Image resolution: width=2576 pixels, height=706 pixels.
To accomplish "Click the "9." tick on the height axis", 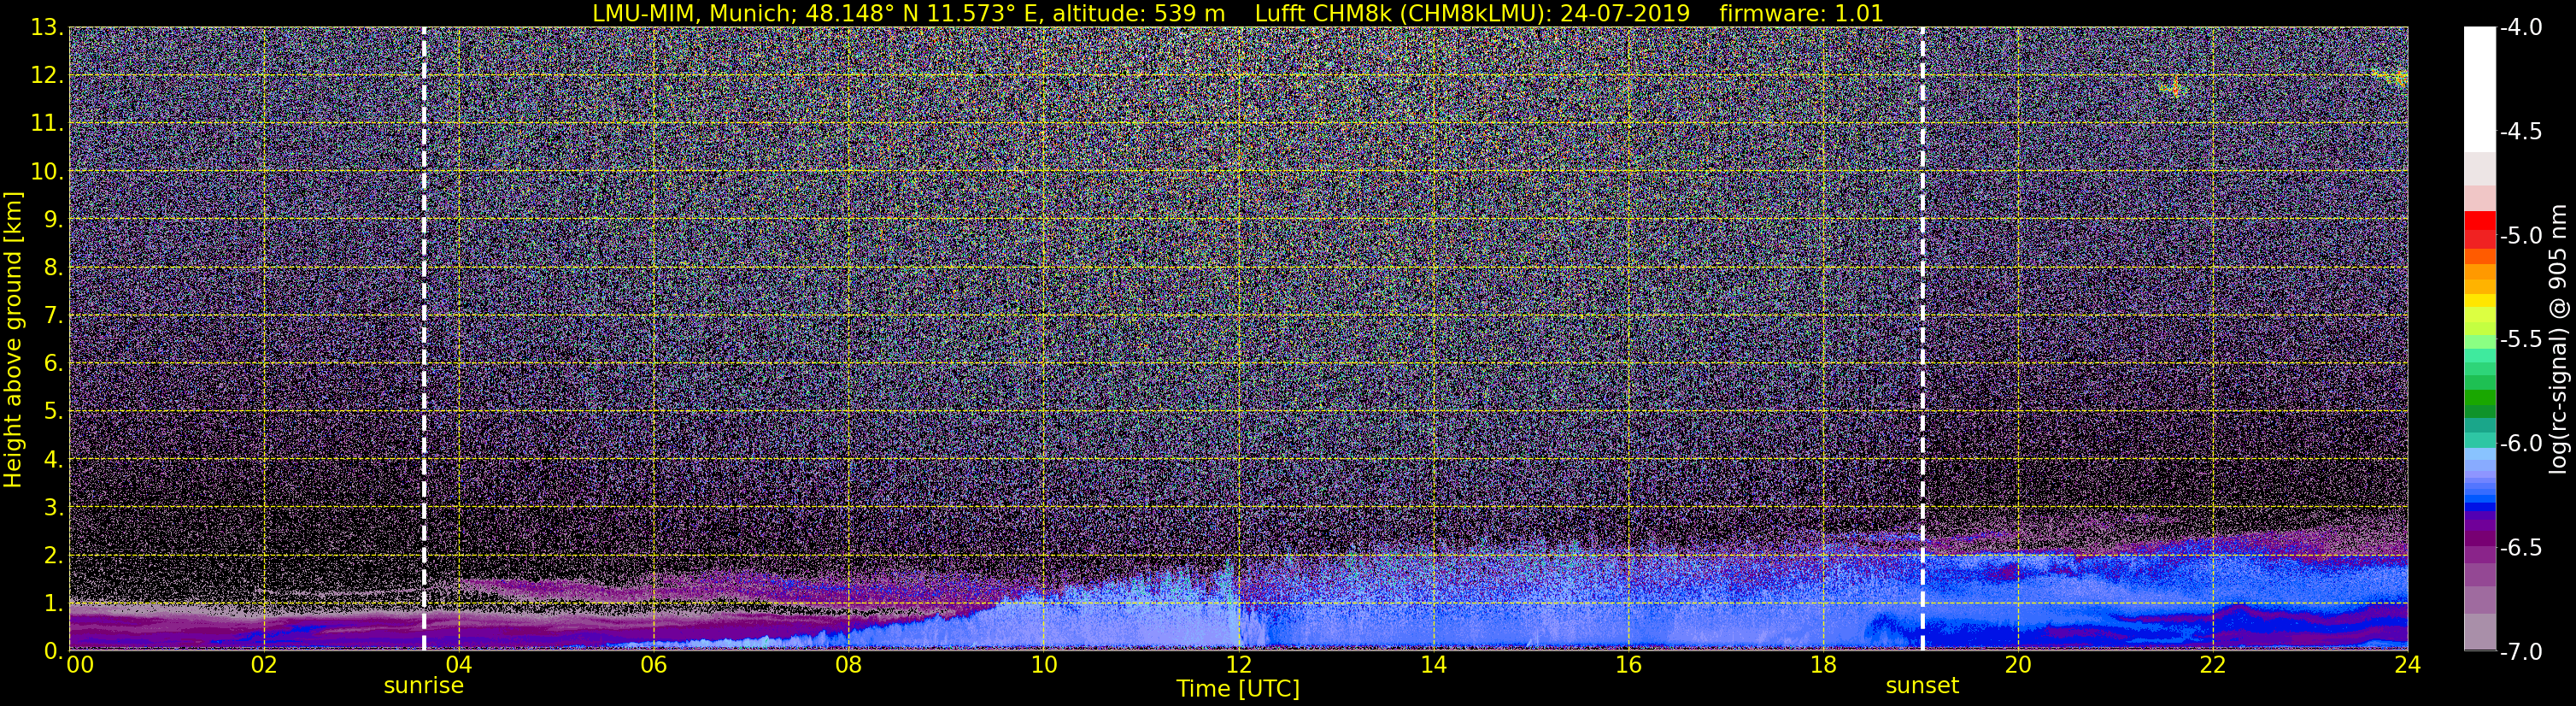I will (x=53, y=219).
